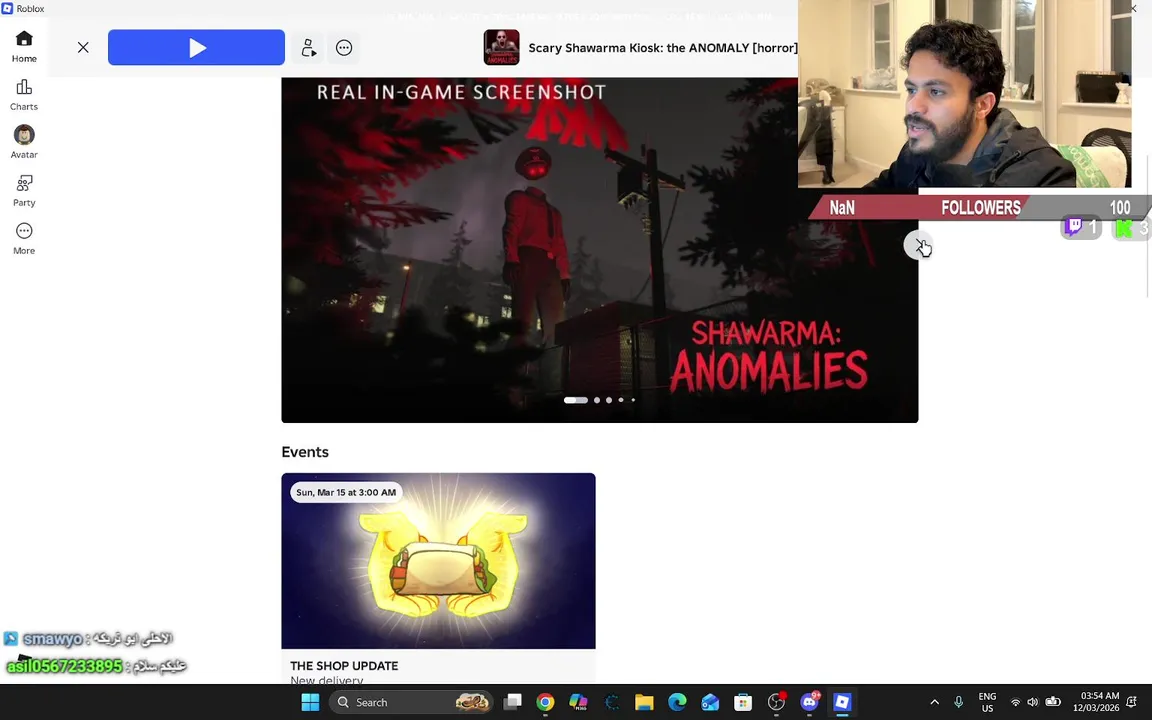Click the taskbar Search box

[x=412, y=702]
